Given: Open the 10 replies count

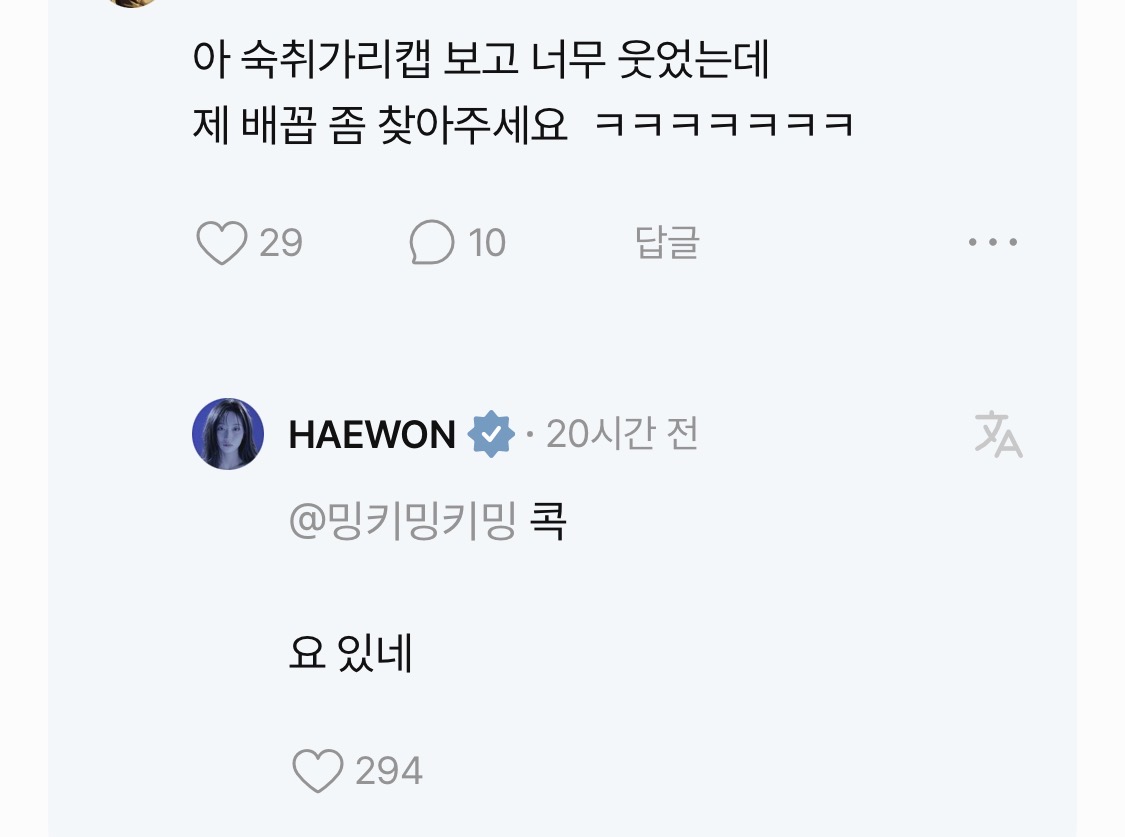Looking at the screenshot, I should coord(487,242).
